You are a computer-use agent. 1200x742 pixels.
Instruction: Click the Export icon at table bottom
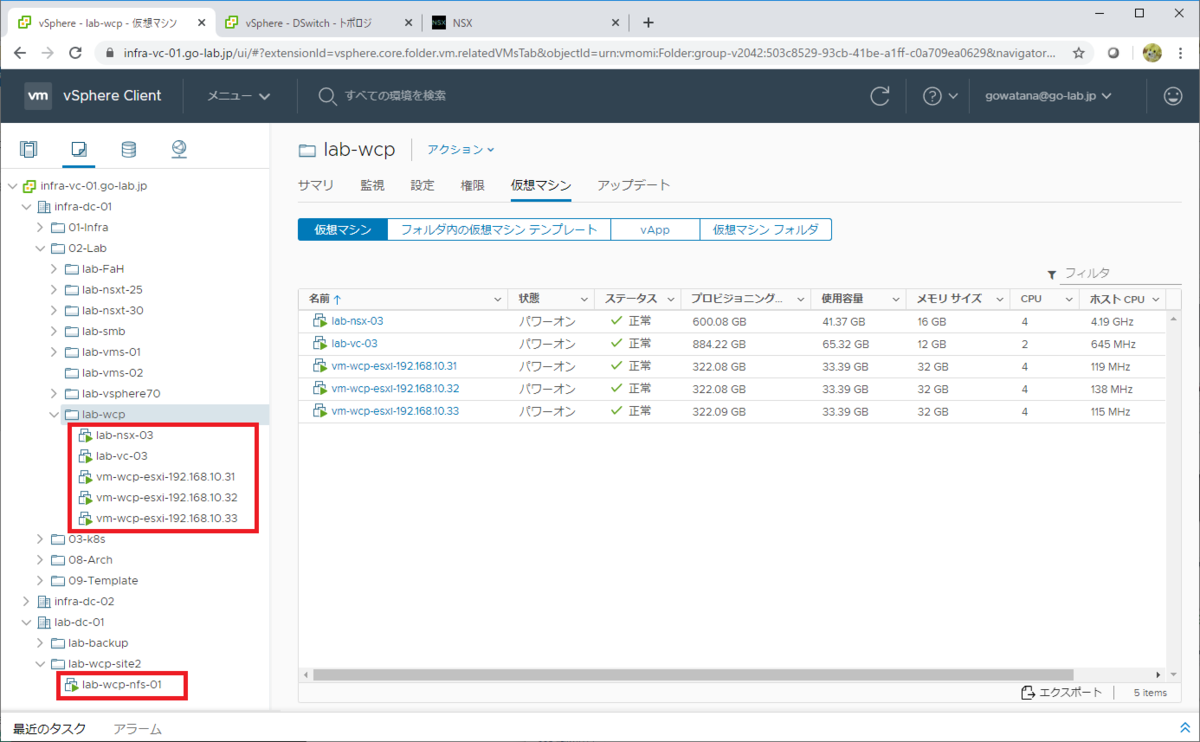(x=1027, y=693)
